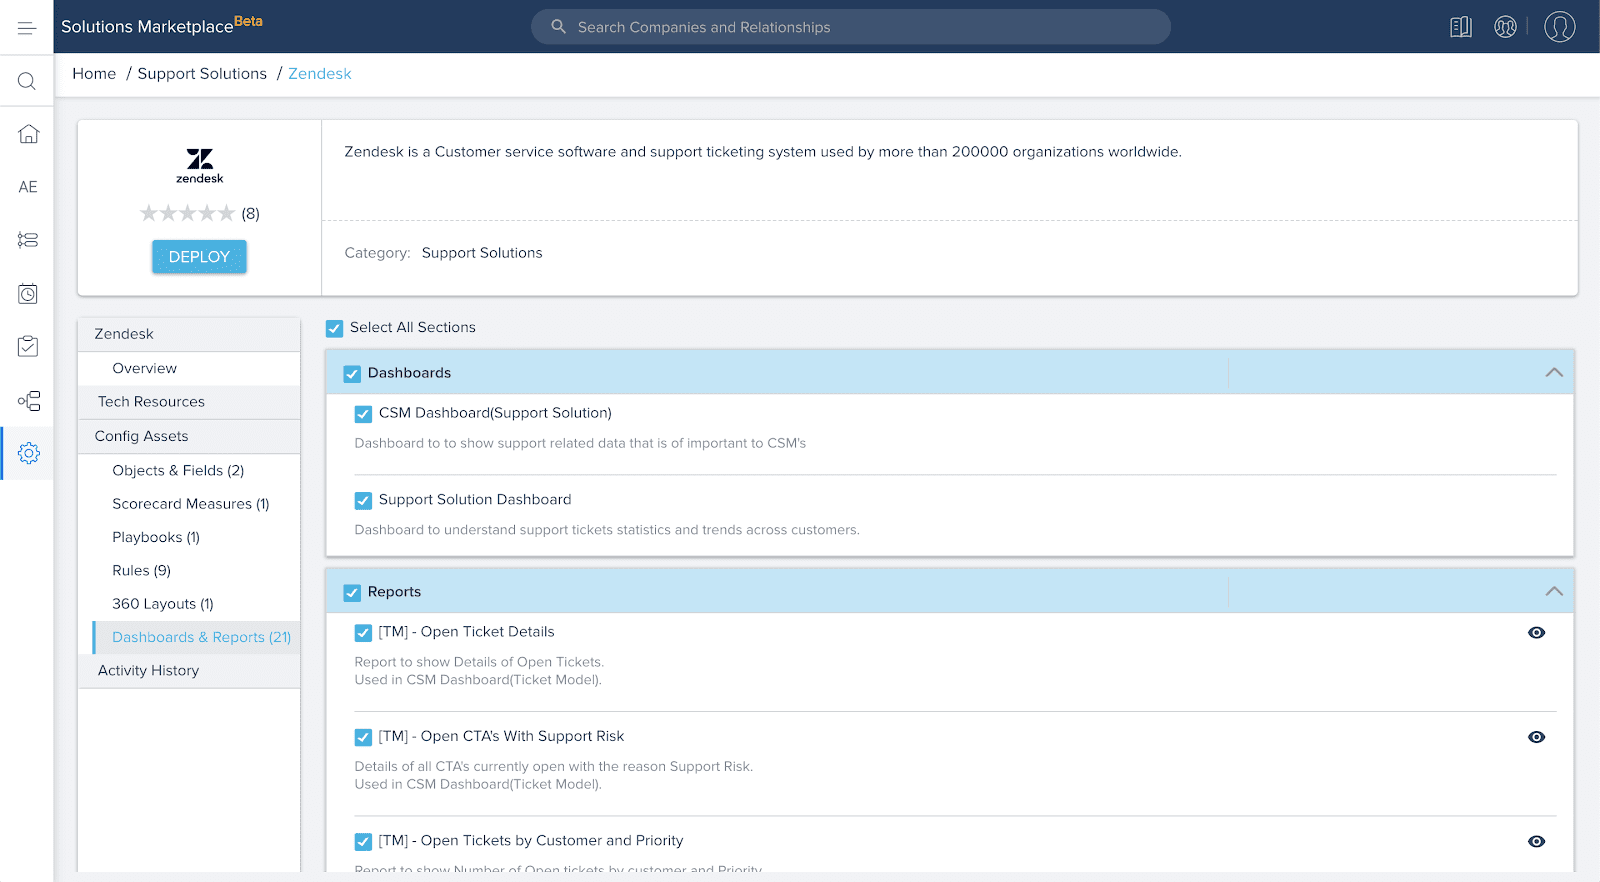Go to Home icon in sidebar
Viewport: 1600px width, 882px height.
coord(28,134)
